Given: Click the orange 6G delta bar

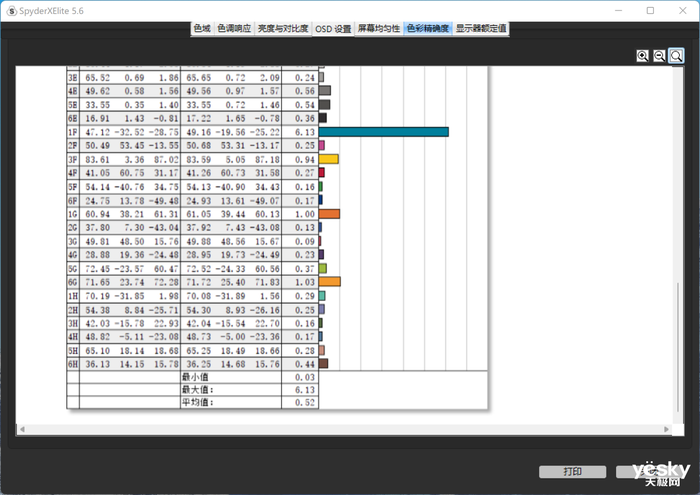Looking at the screenshot, I should [330, 281].
